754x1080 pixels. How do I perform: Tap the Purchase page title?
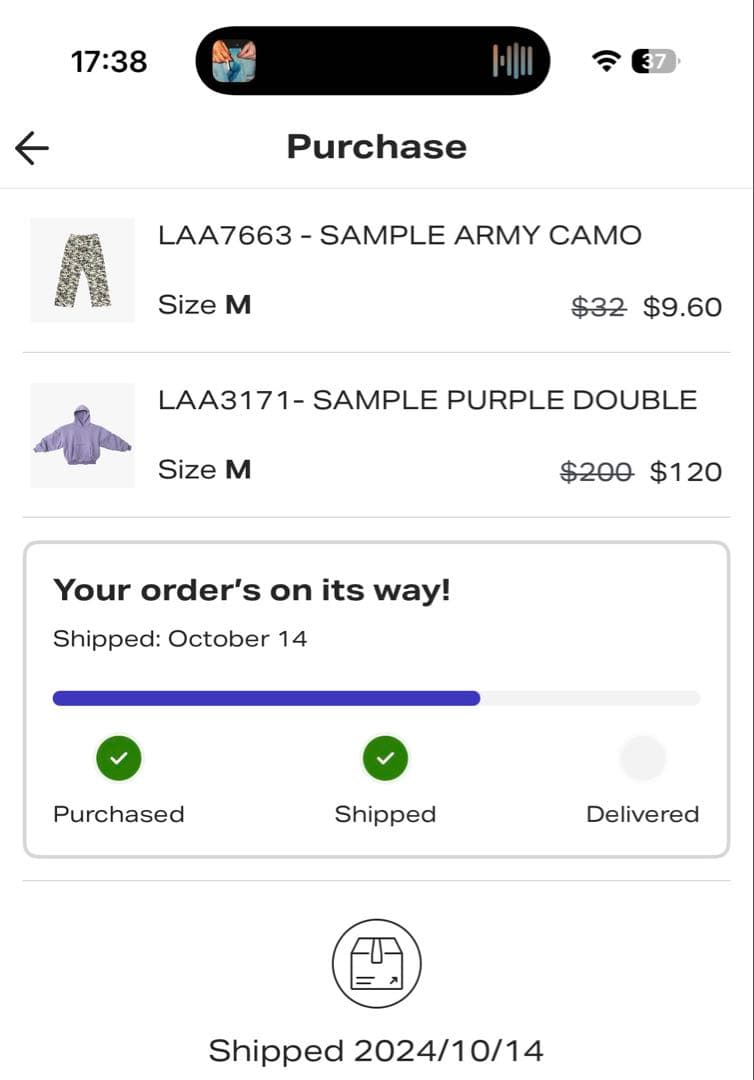click(377, 147)
